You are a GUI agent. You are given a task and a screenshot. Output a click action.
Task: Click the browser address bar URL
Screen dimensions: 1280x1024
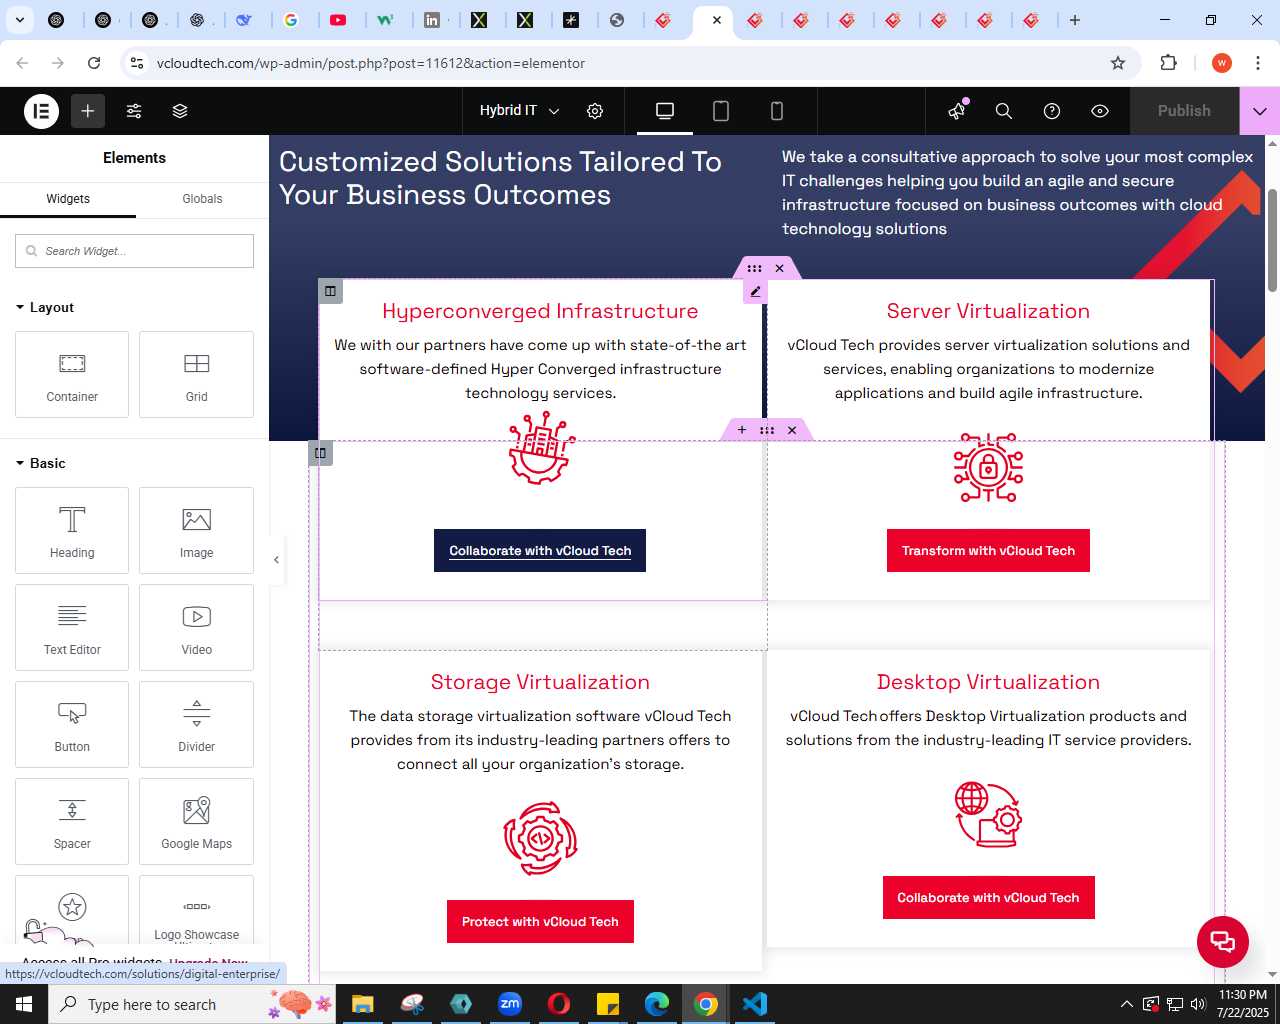[x=371, y=63]
